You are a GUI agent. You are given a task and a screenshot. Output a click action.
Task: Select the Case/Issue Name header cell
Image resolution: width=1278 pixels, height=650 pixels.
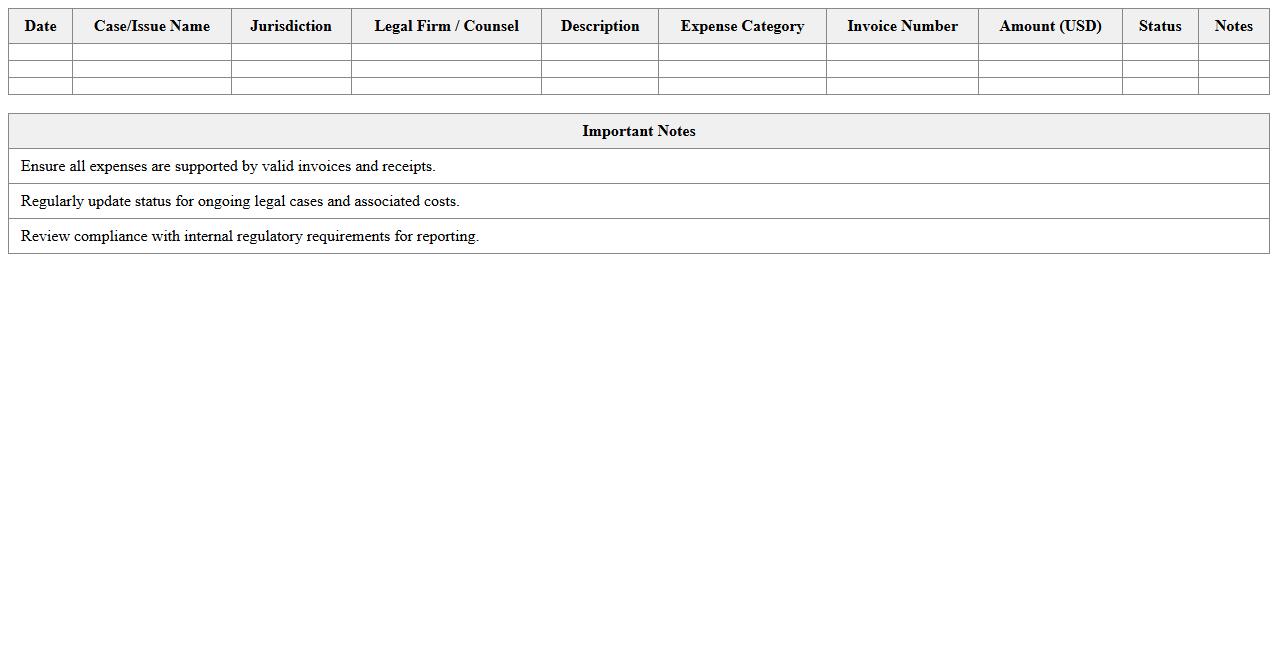[151, 26]
